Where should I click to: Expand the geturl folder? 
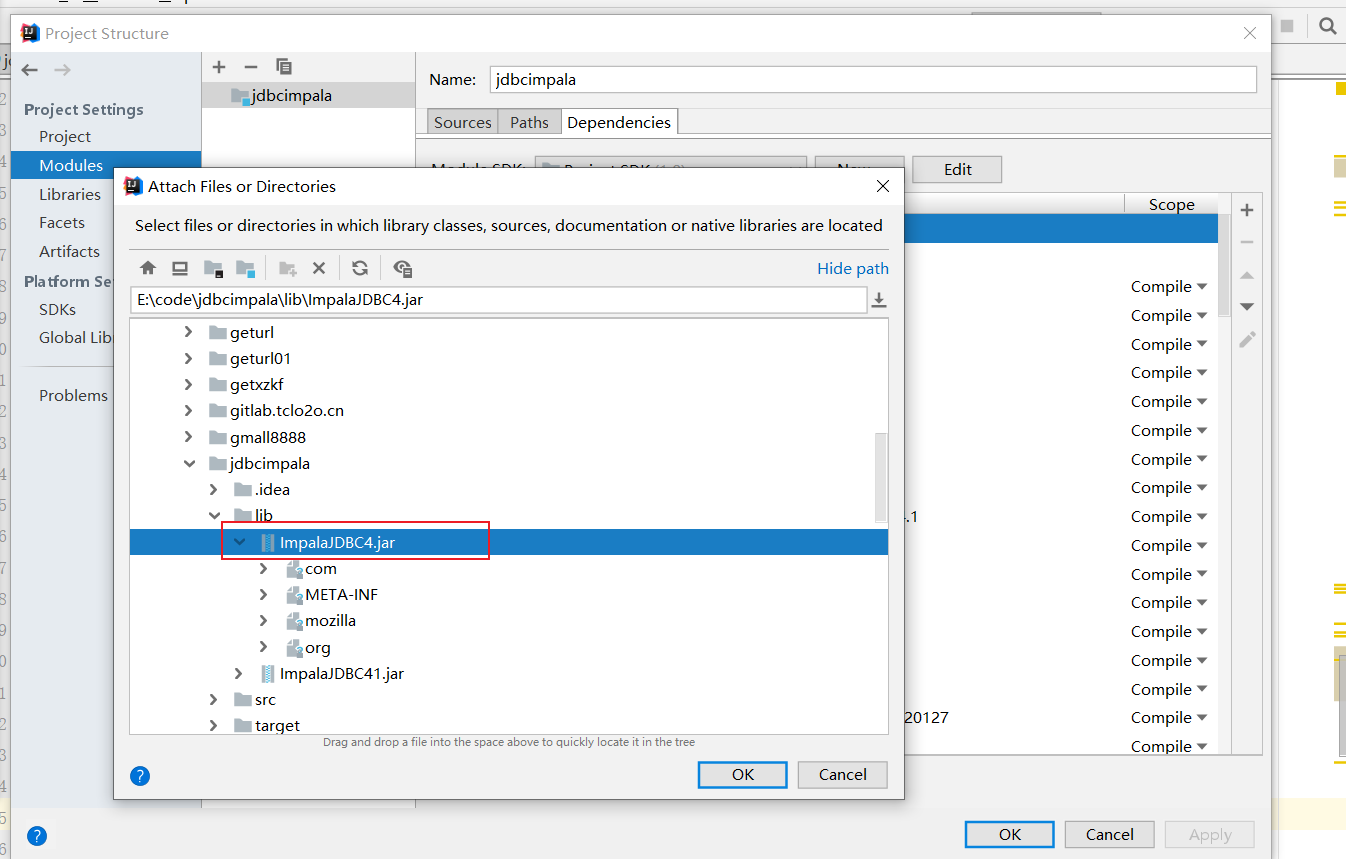188,332
